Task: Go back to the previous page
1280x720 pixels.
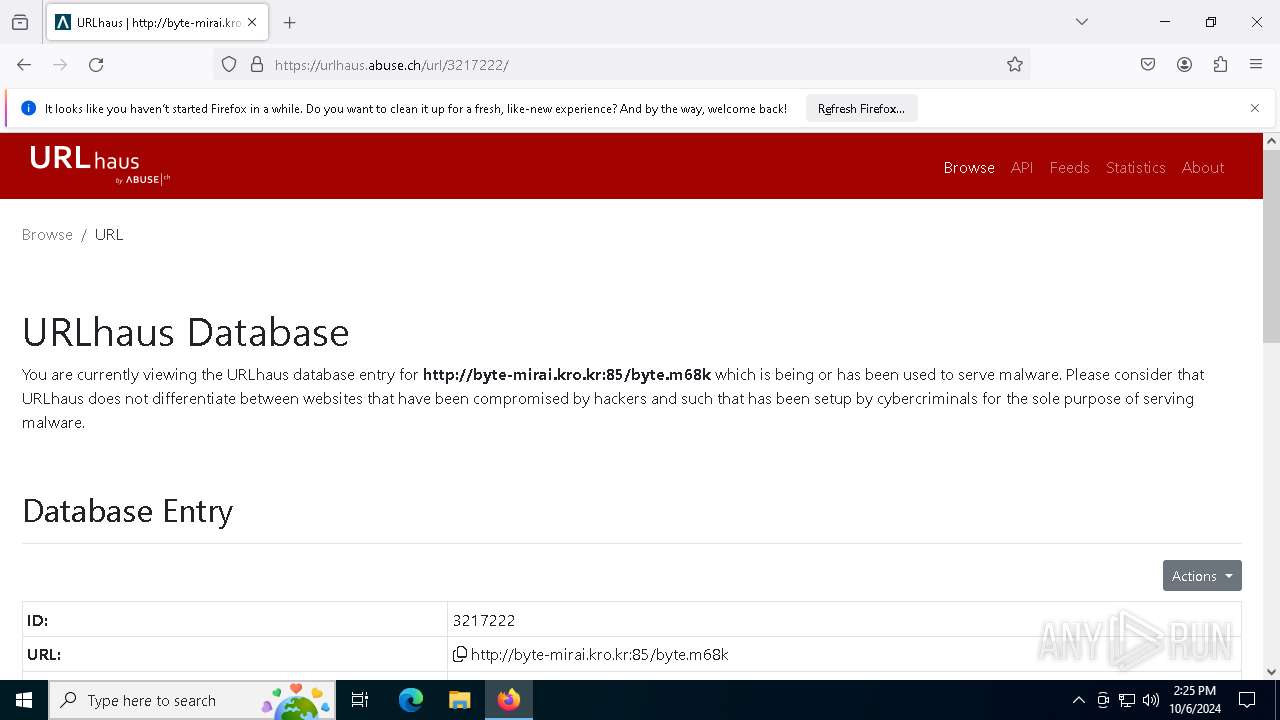Action: (x=24, y=65)
